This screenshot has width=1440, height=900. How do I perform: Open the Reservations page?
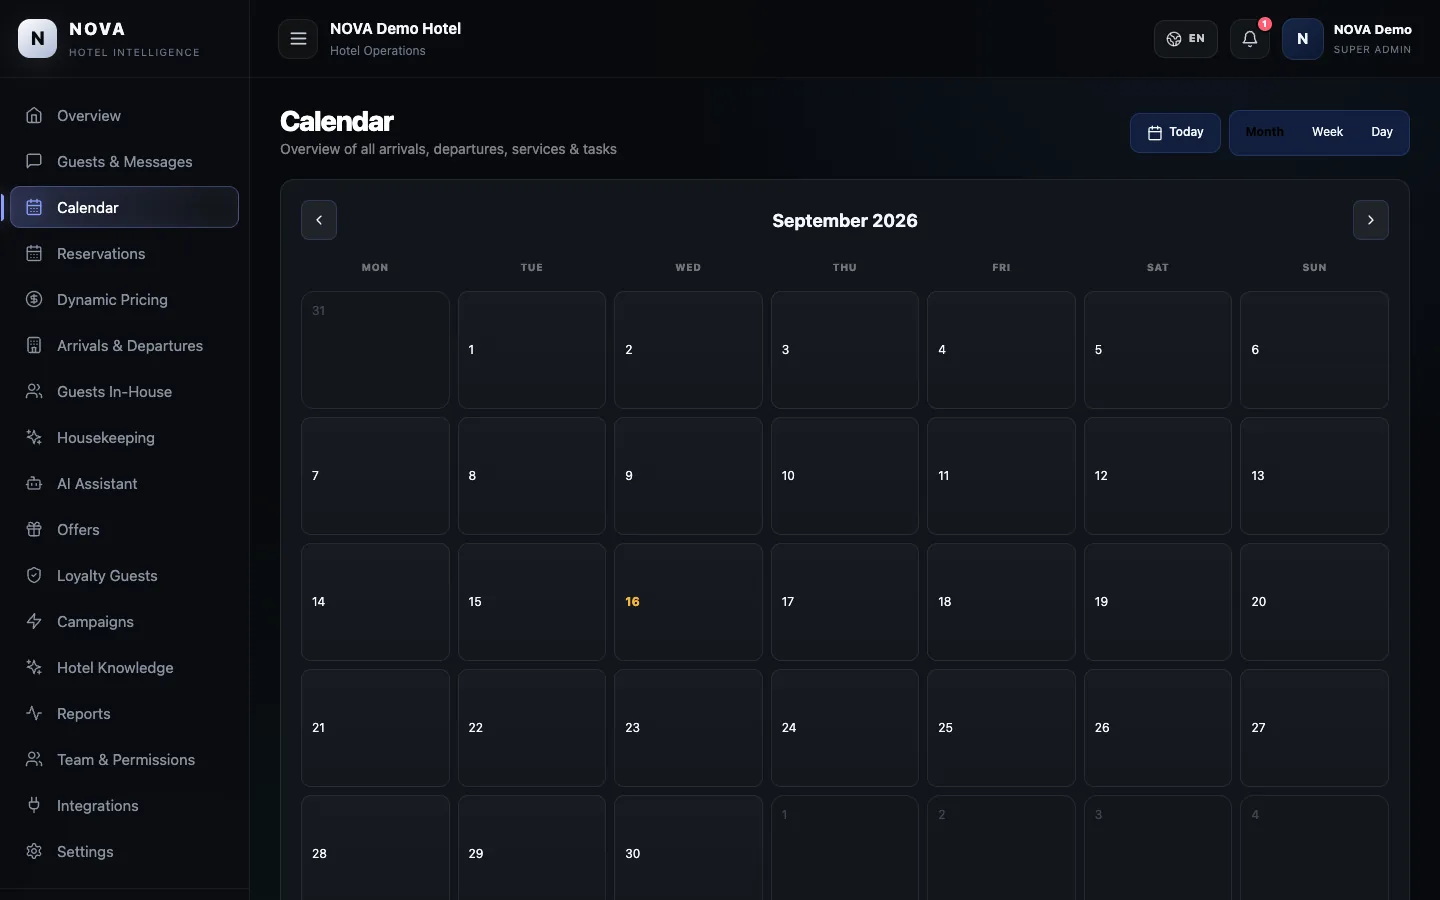click(x=124, y=253)
